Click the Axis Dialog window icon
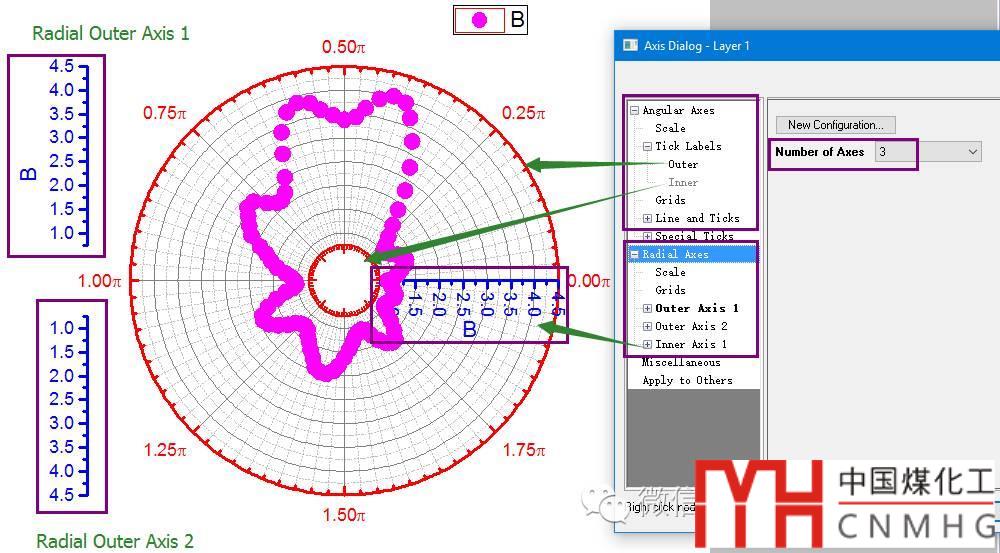The image size is (1000, 553). (x=630, y=45)
